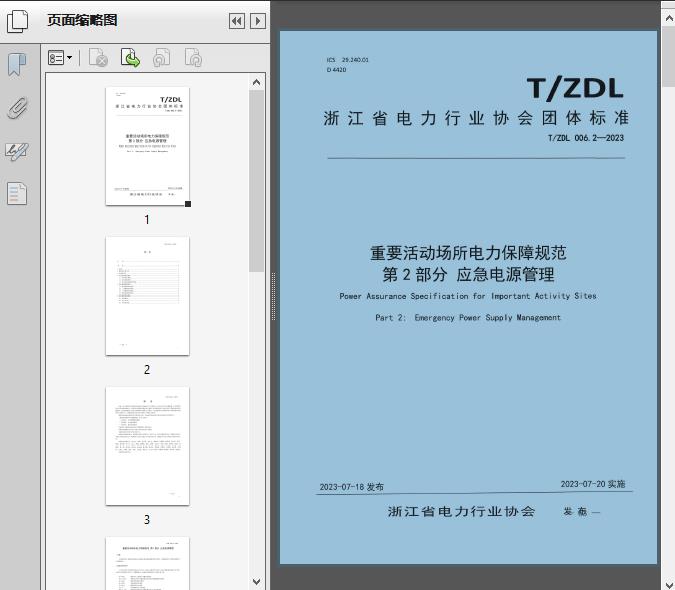Click the heading "浙江省电力行业协会团体标准"
The width and height of the screenshot is (675, 590).
(x=476, y=118)
